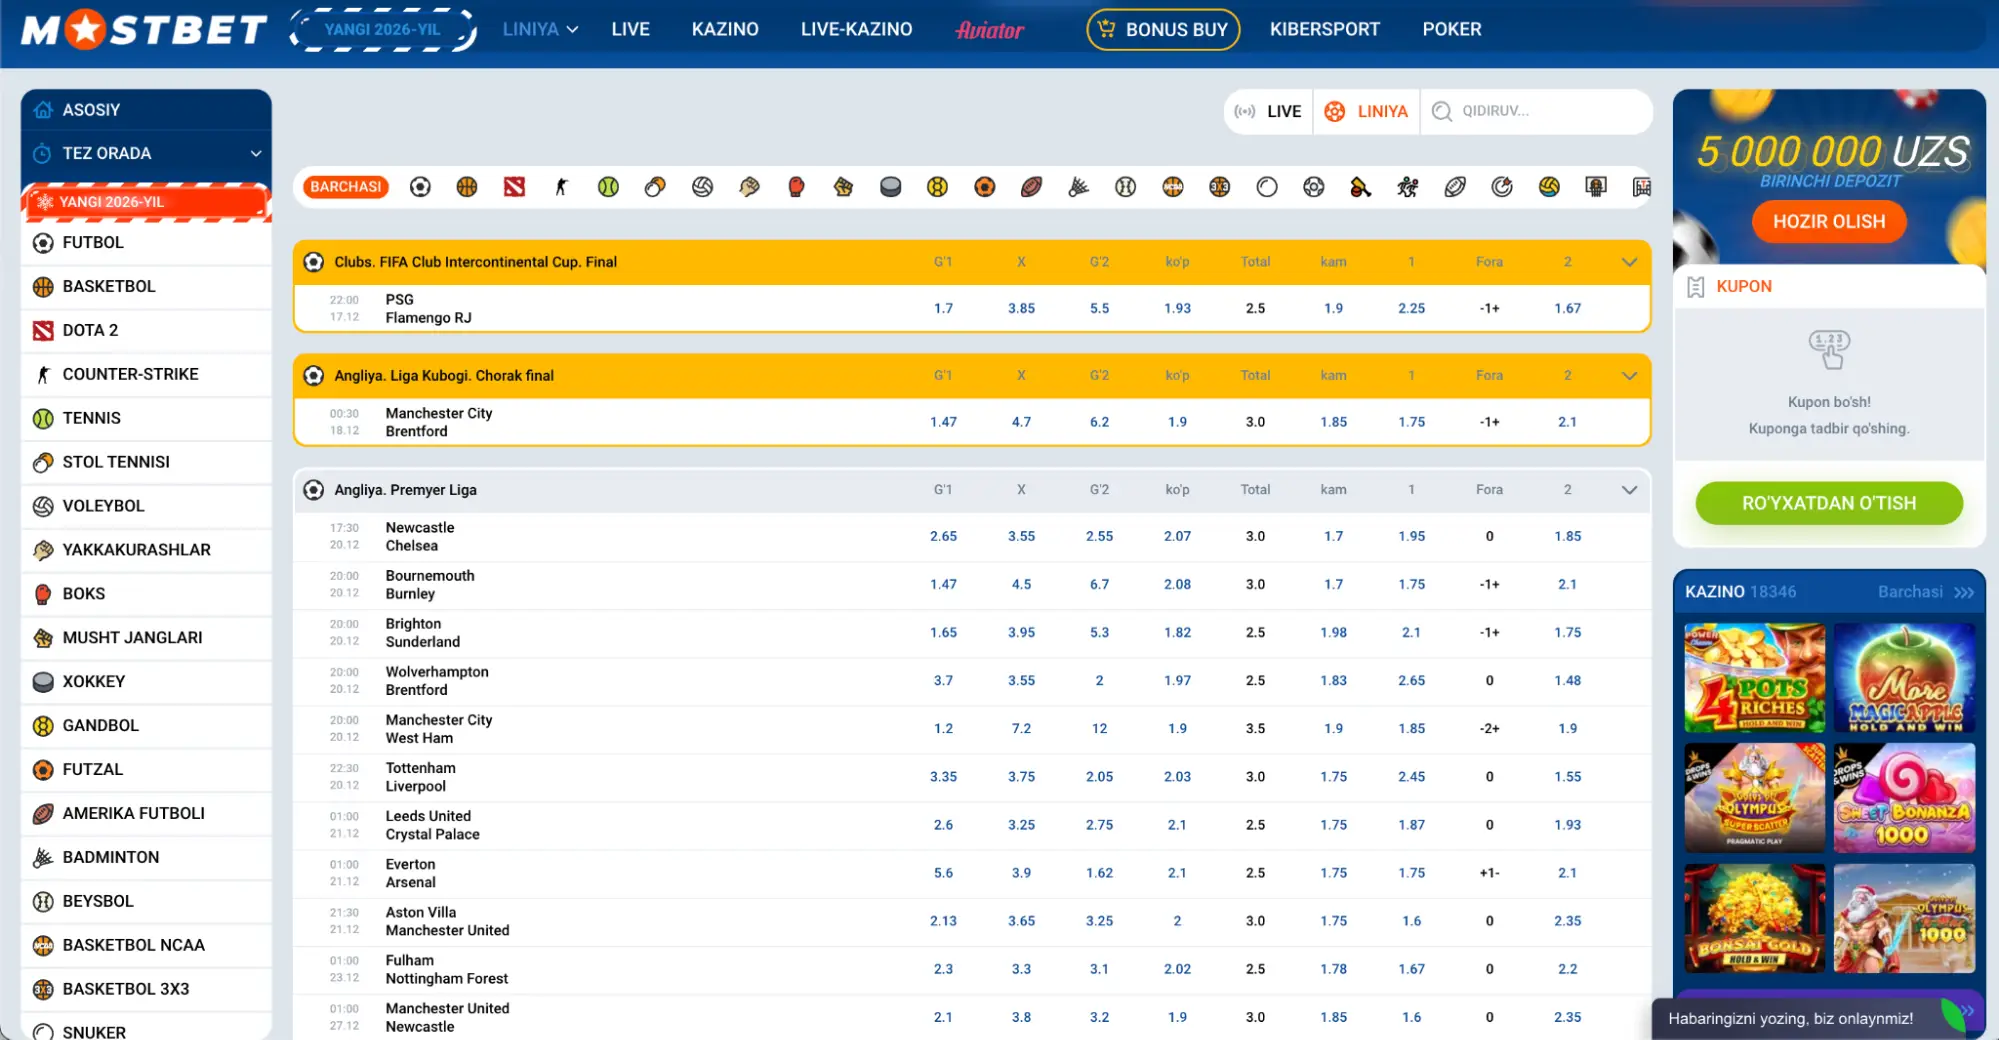The width and height of the screenshot is (1999, 1040).
Task: Choose the red boxing glove filter icon
Action: pyautogui.click(x=796, y=187)
